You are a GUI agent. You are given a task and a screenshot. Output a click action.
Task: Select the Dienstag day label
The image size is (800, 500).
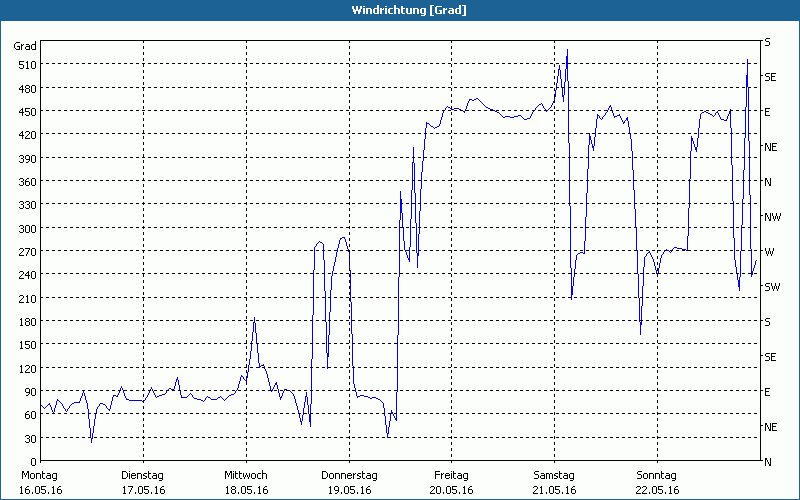click(143, 475)
